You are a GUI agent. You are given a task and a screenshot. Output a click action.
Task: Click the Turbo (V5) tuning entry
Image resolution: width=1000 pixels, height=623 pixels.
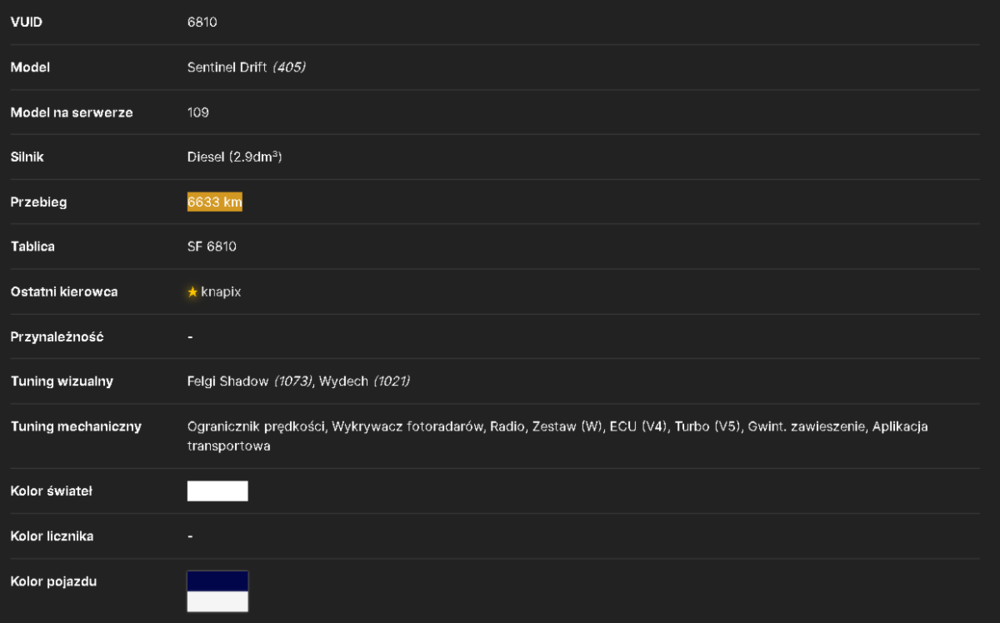[707, 427]
